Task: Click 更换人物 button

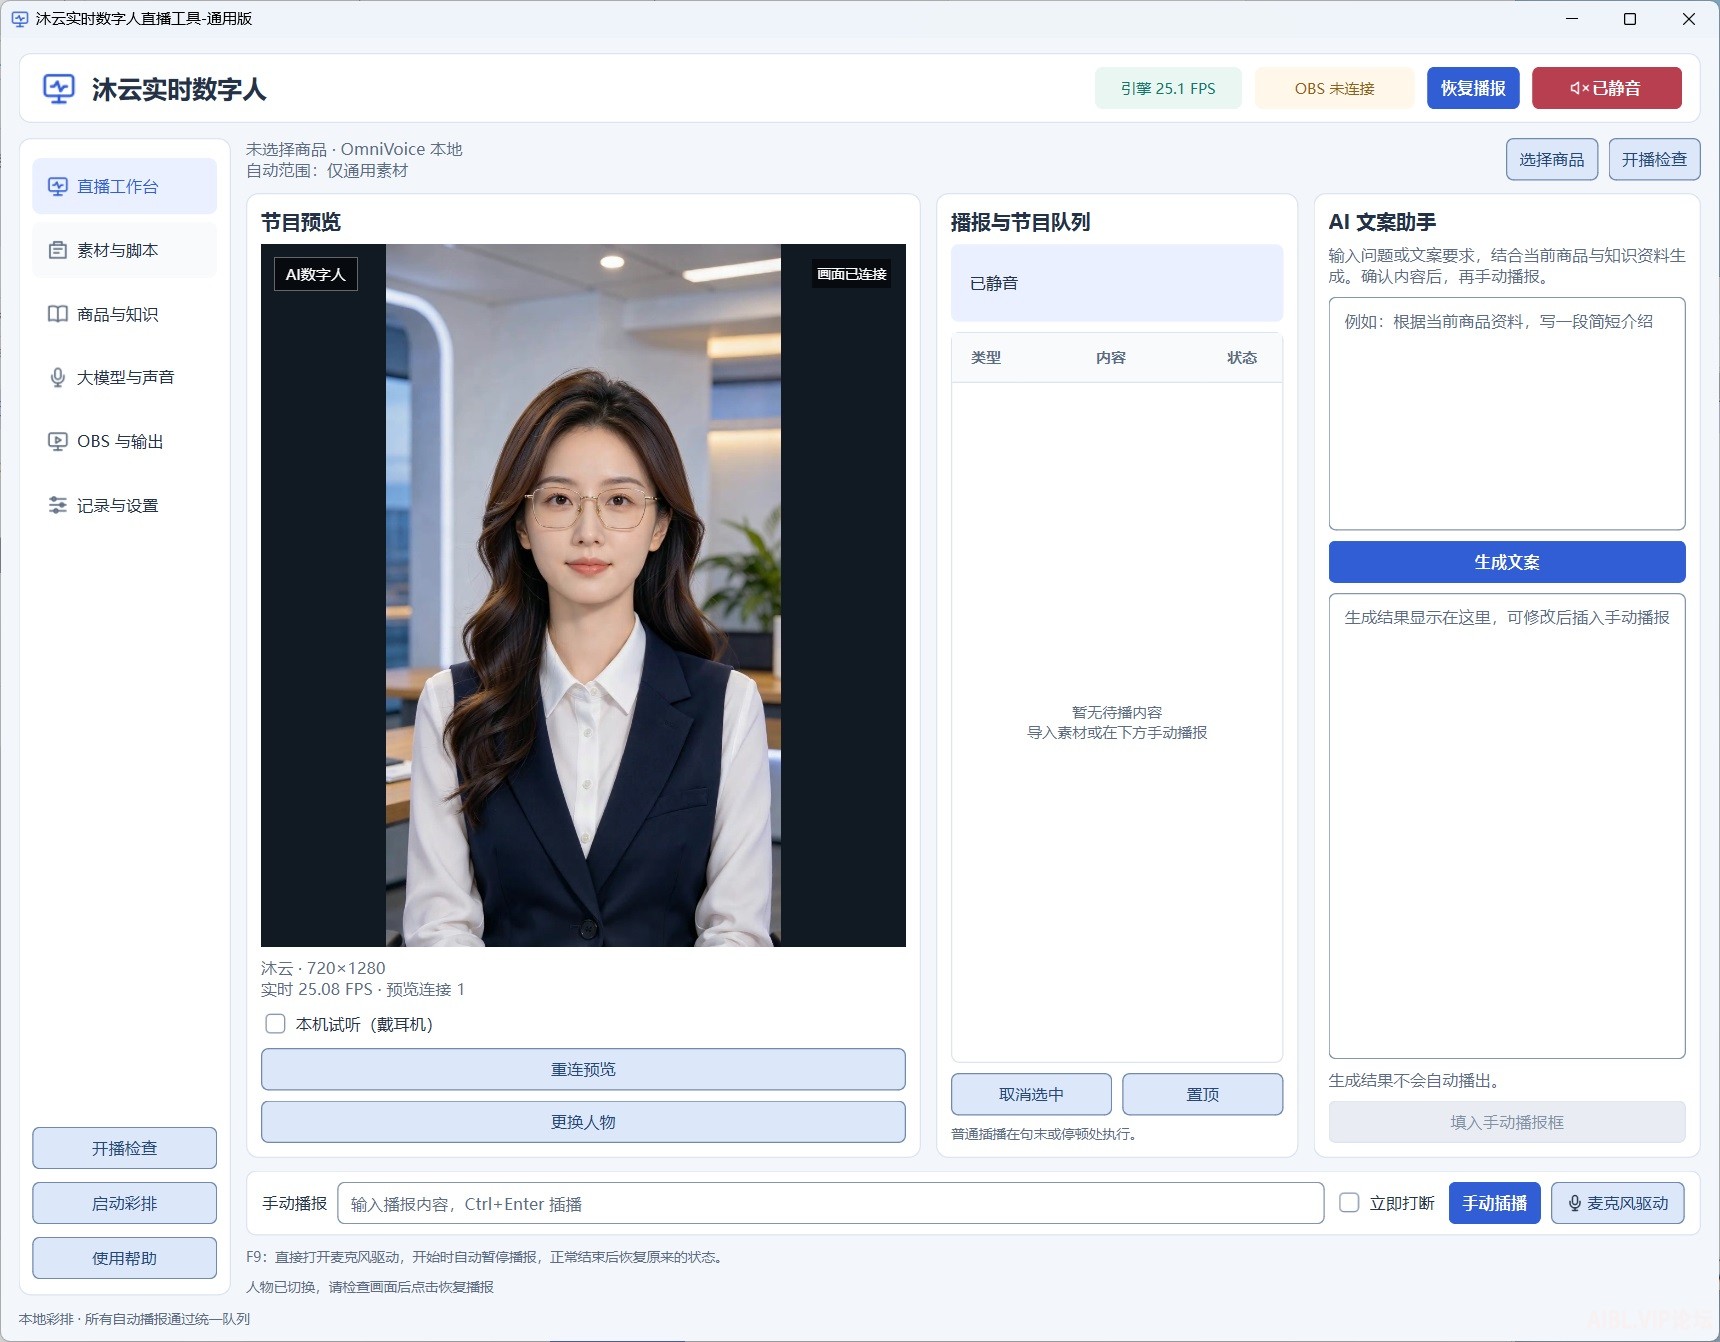Action: point(583,1122)
